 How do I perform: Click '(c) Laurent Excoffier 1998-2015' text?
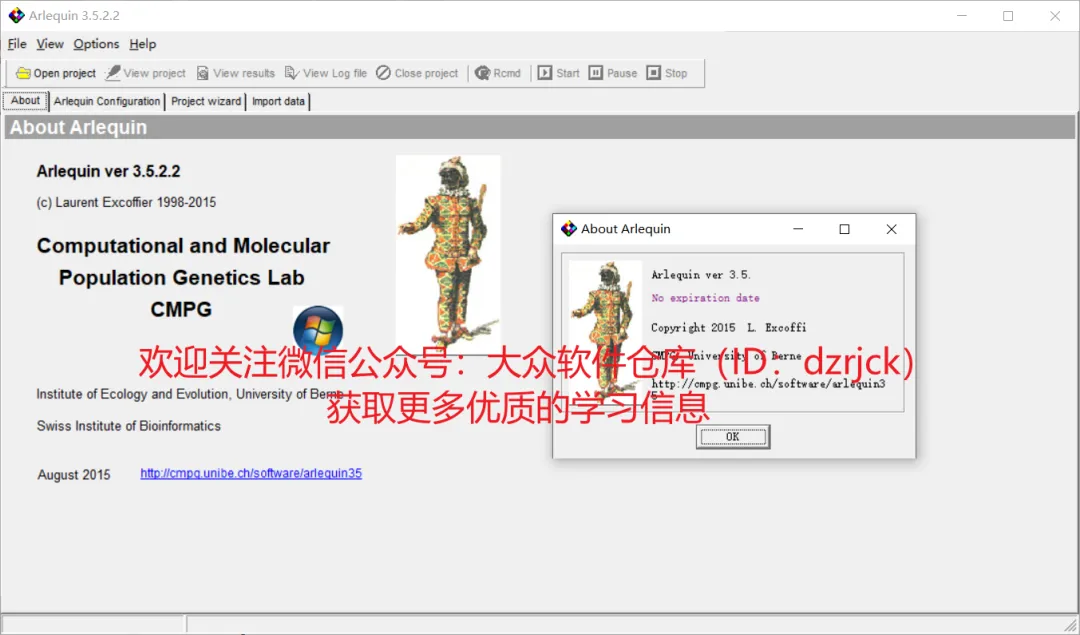(x=126, y=202)
